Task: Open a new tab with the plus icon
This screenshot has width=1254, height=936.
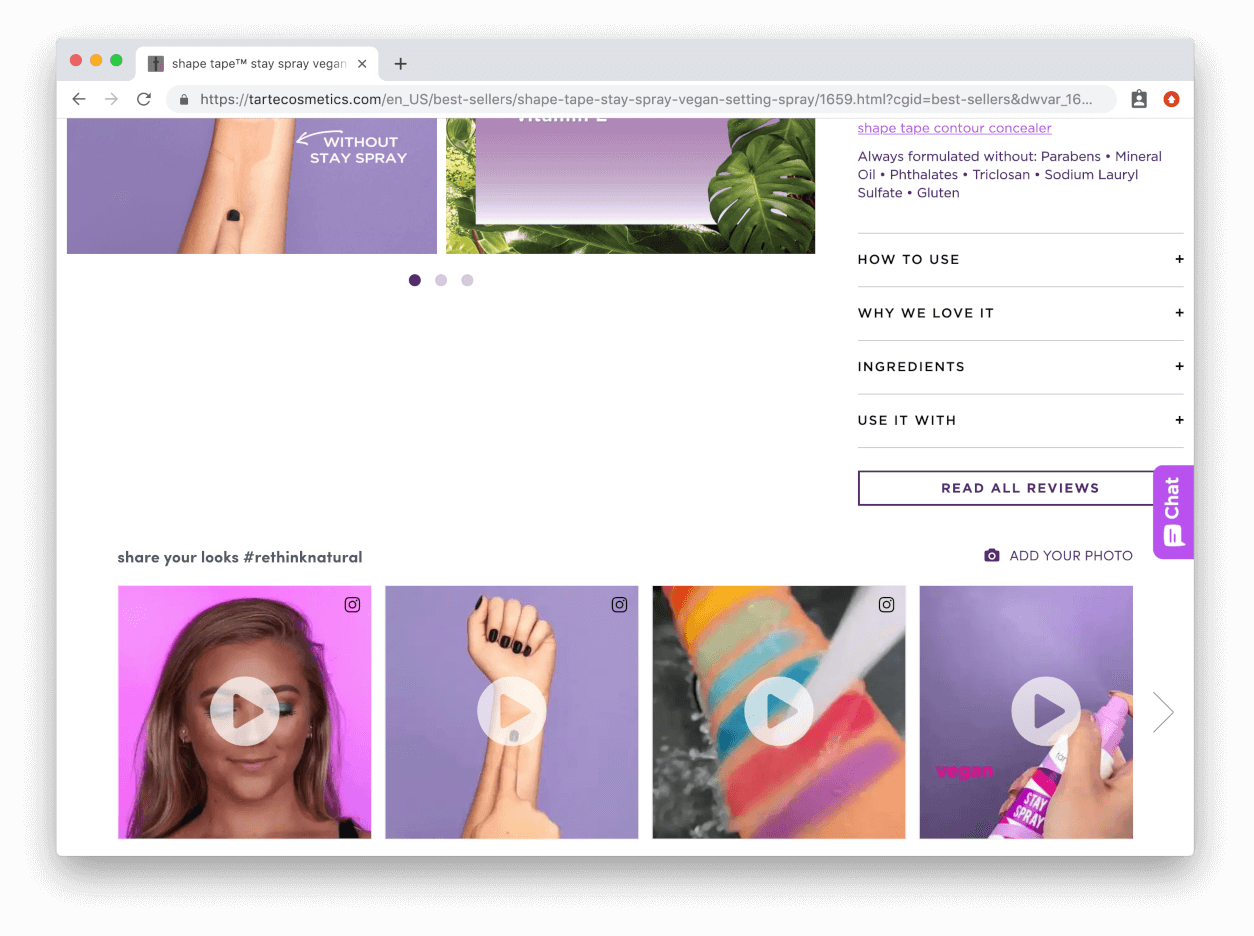Action: [x=400, y=64]
